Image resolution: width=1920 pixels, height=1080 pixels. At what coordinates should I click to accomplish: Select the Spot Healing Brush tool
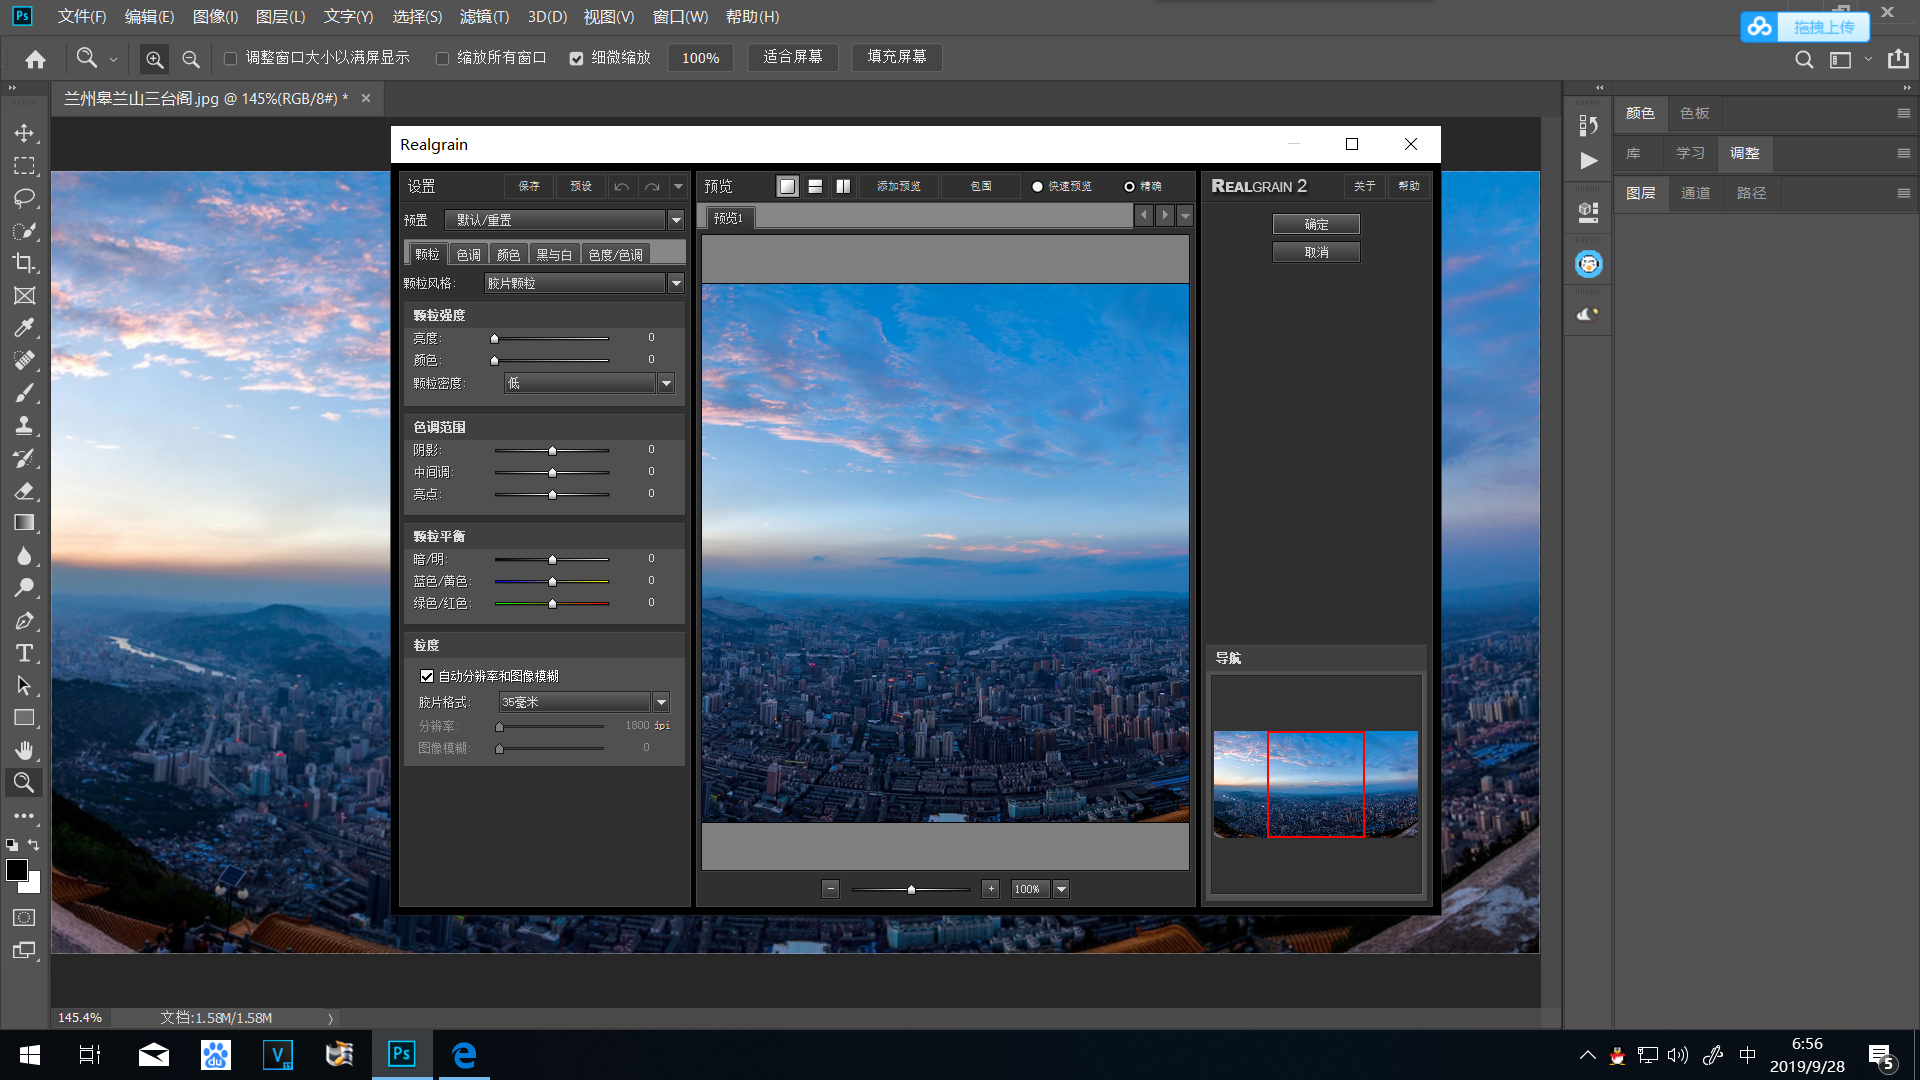point(24,361)
